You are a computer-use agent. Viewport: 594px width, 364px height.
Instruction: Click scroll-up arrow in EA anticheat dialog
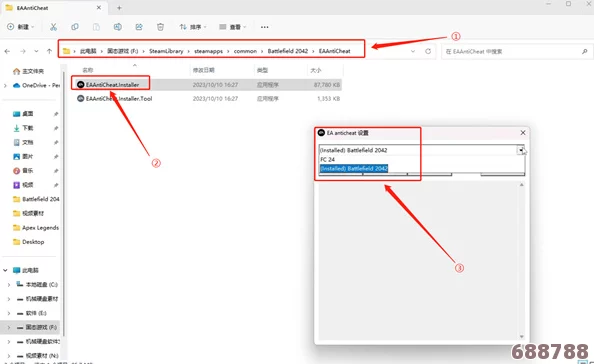522,185
